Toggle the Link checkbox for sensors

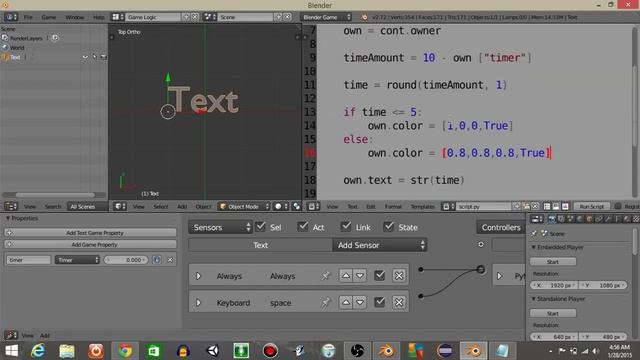(346, 227)
